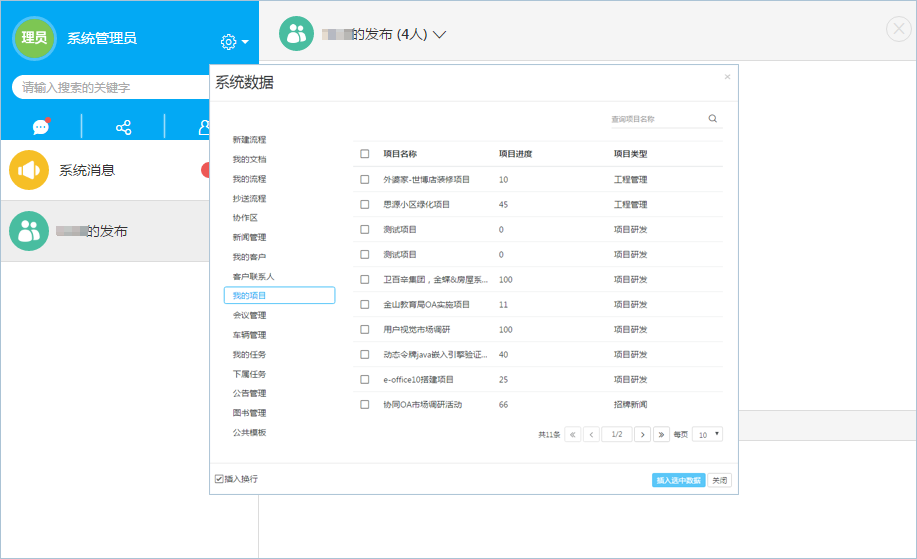Open the 系统消息 conversation

click(x=105, y=170)
